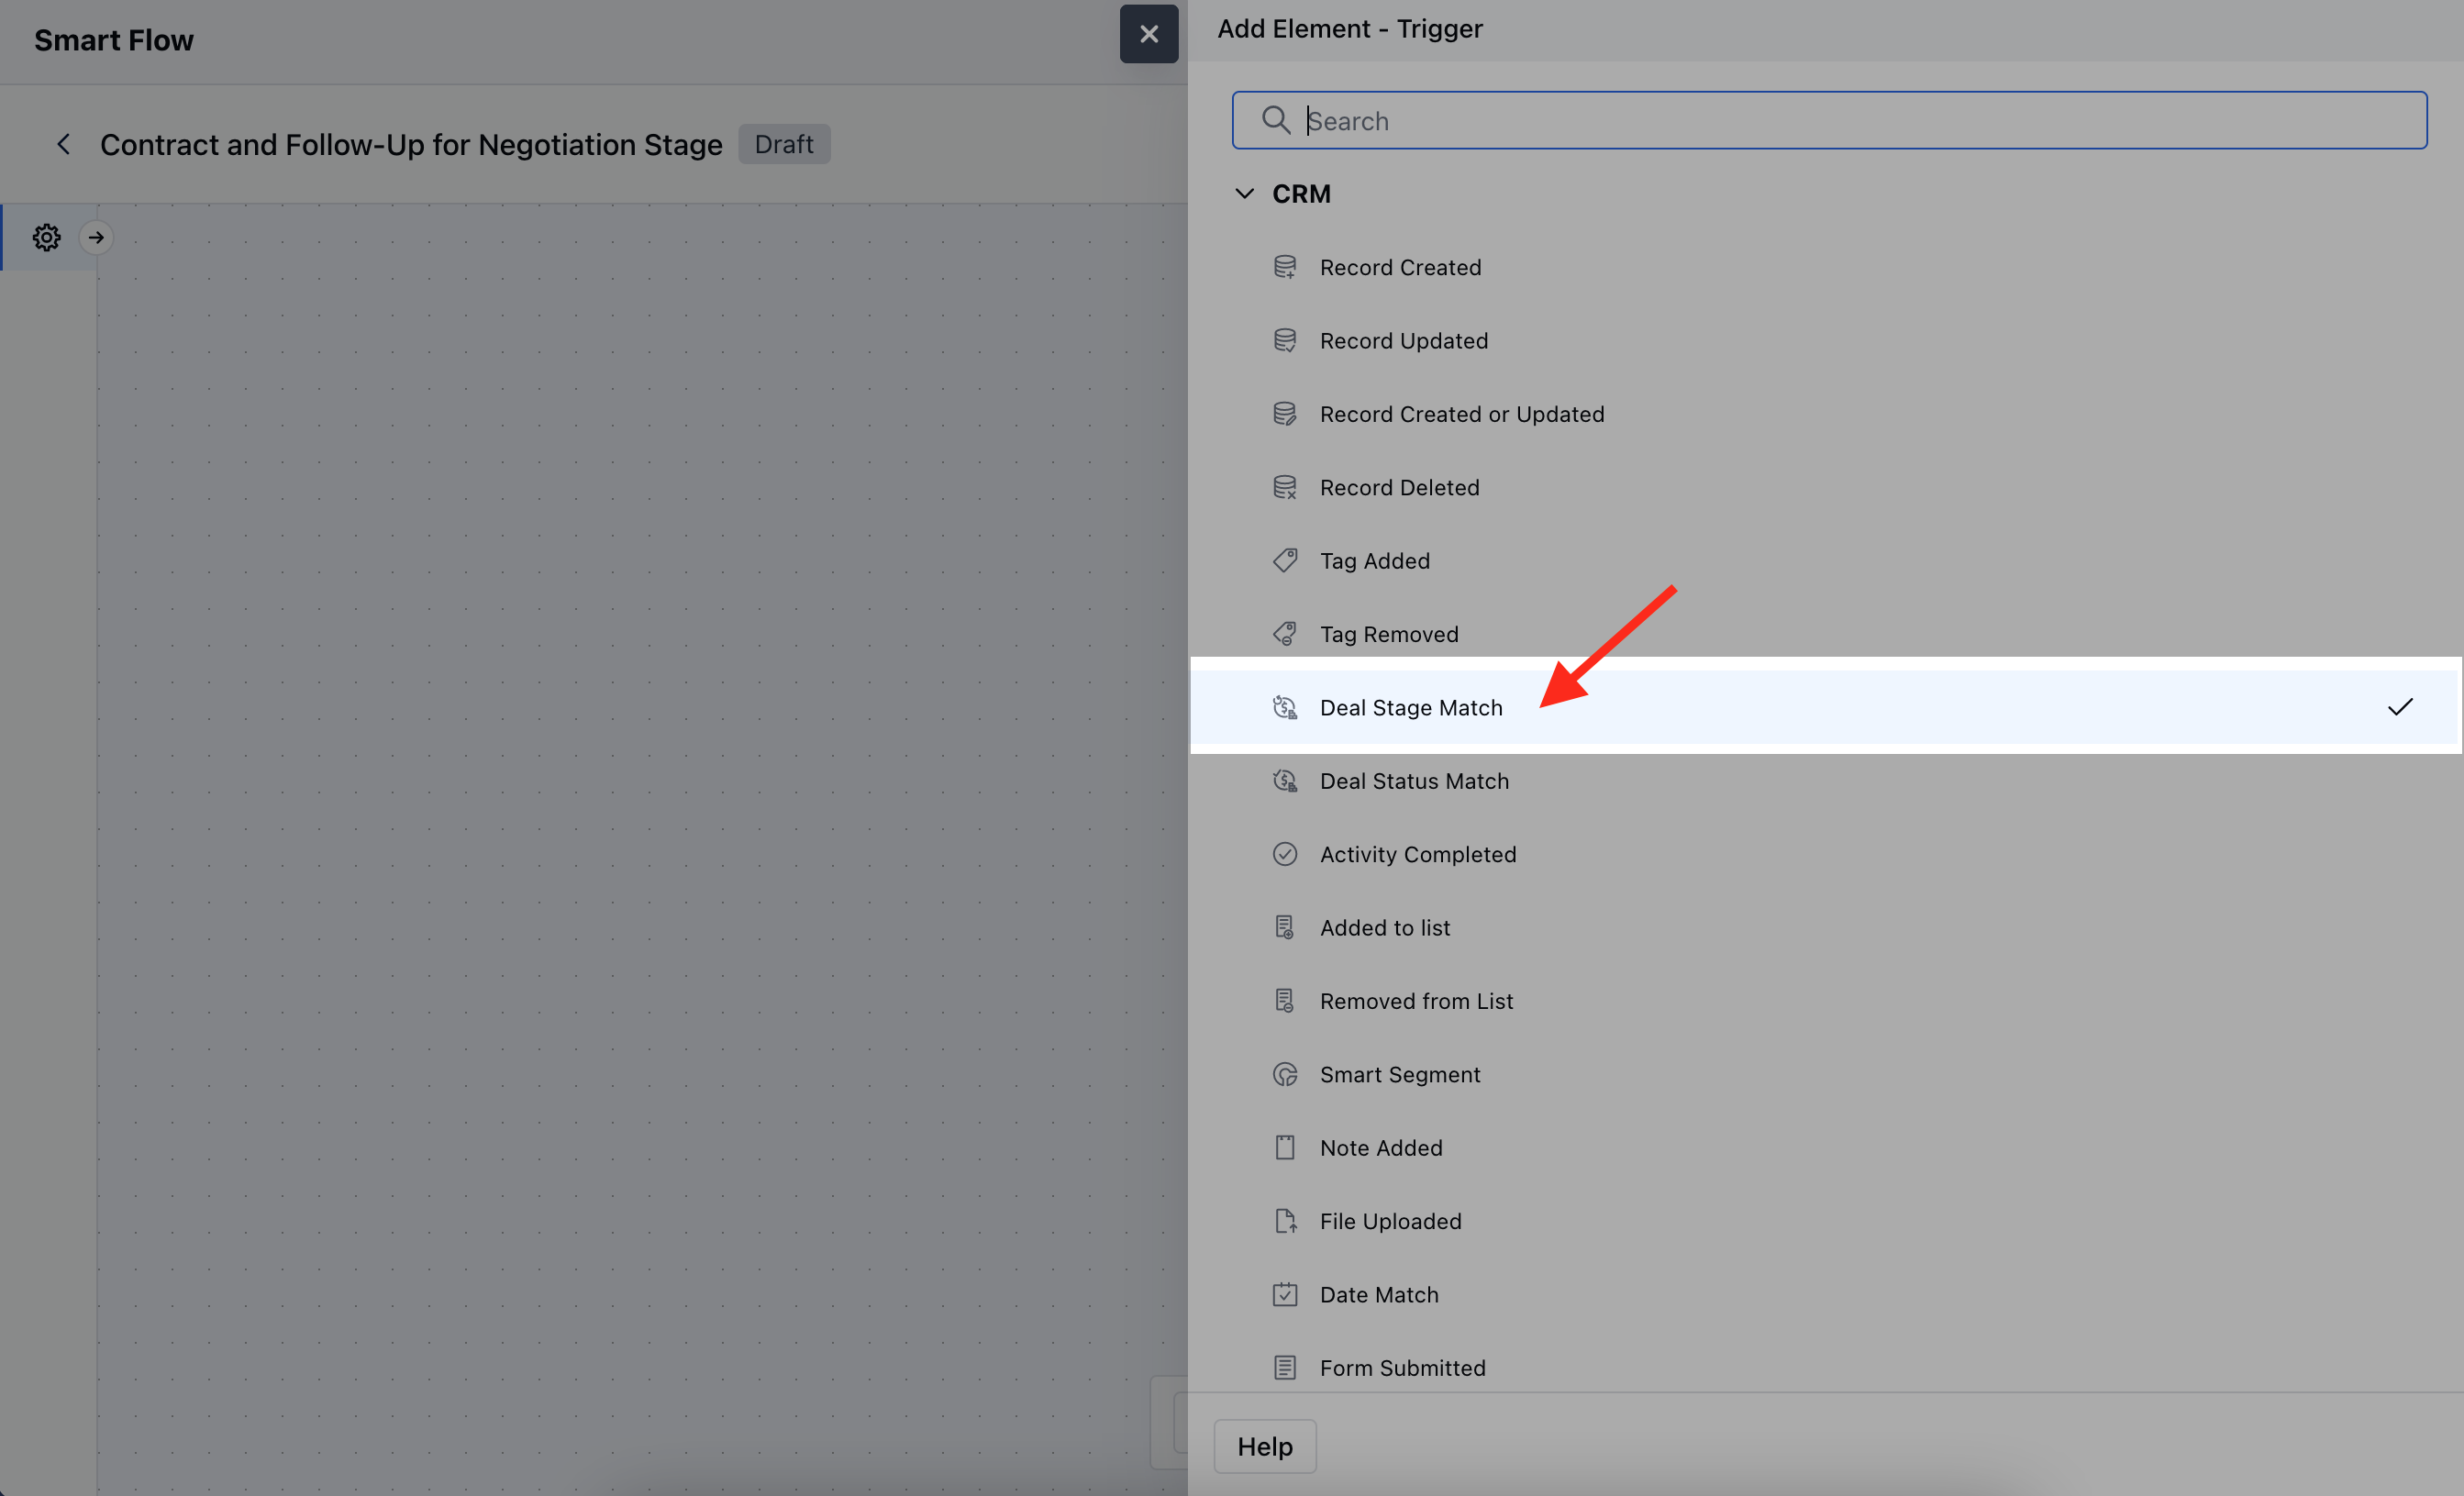Screen dimensions: 2464x1496
Task: Click the Activity Completed checkmark circle icon
Action: point(1285,854)
